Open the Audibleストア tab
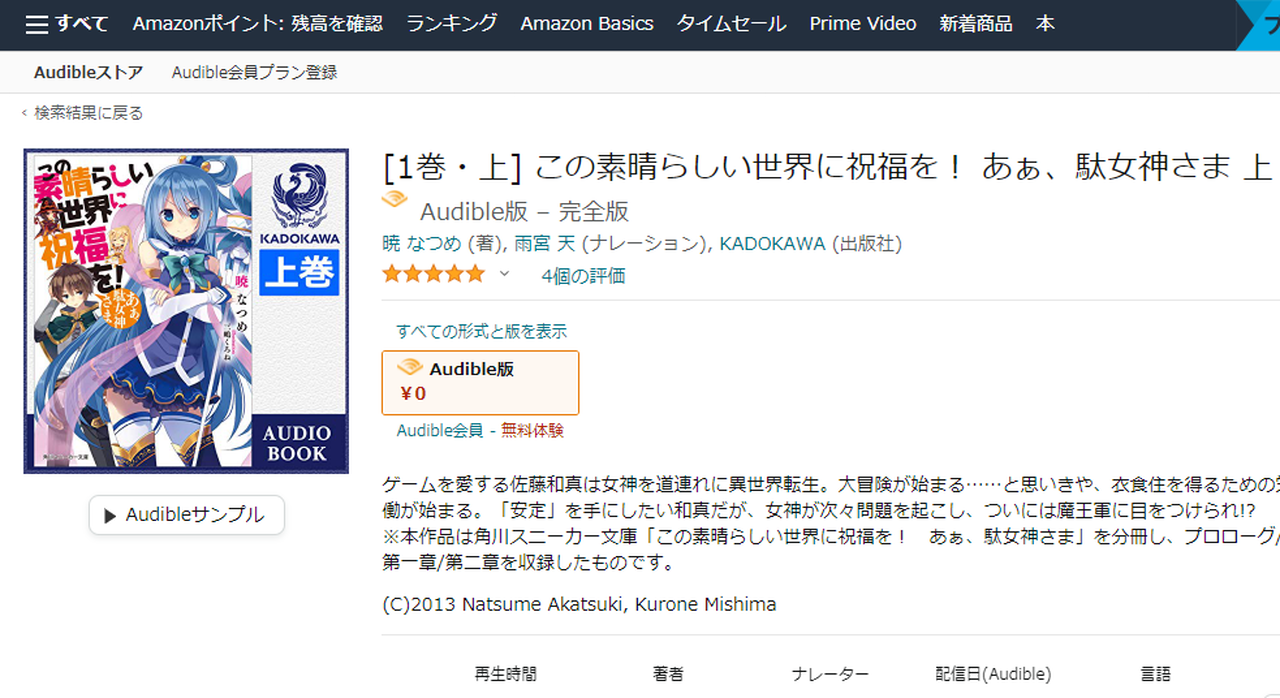This screenshot has width=1280, height=698. [x=88, y=72]
